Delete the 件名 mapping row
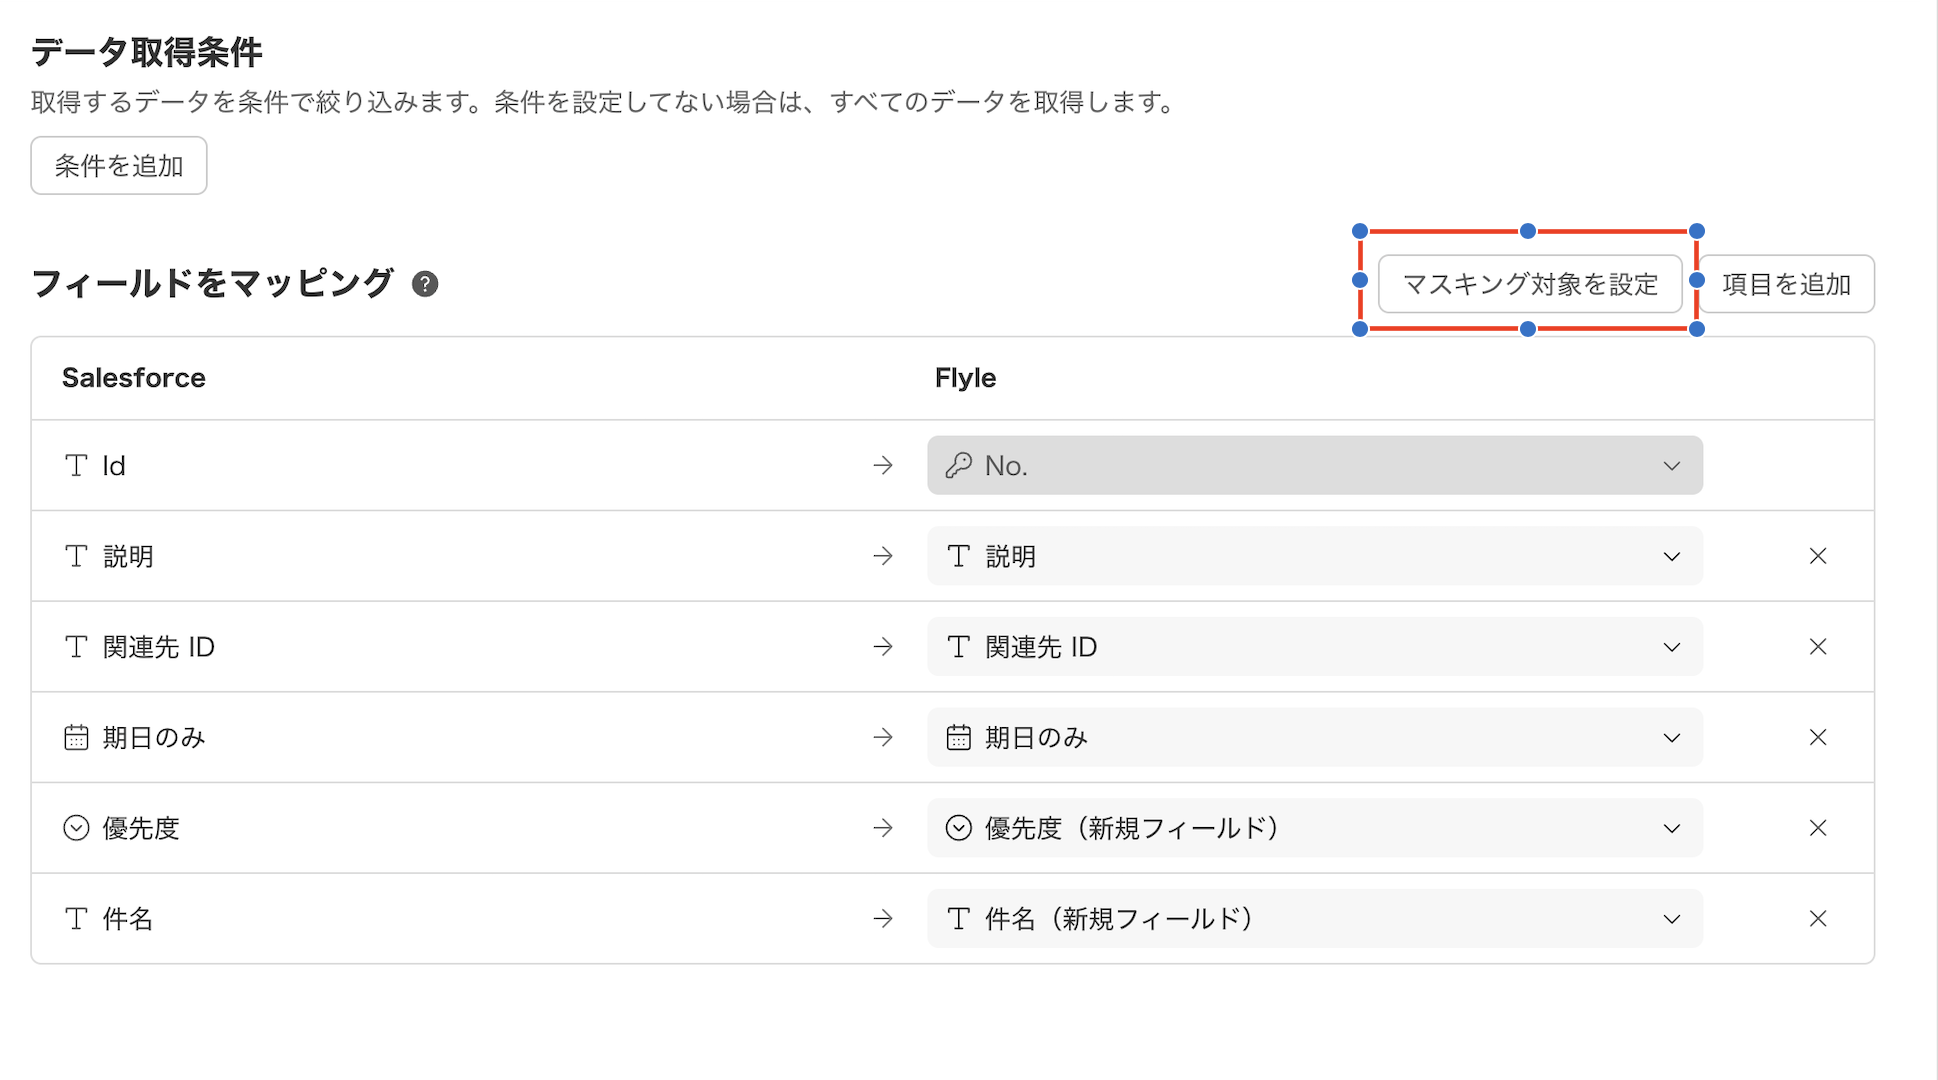 (x=1817, y=919)
